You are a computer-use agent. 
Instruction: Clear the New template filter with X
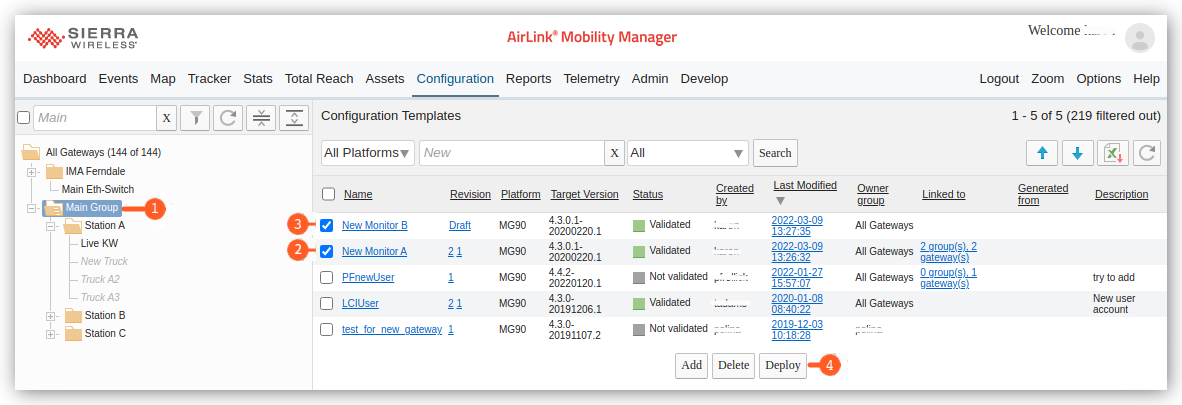pos(614,153)
